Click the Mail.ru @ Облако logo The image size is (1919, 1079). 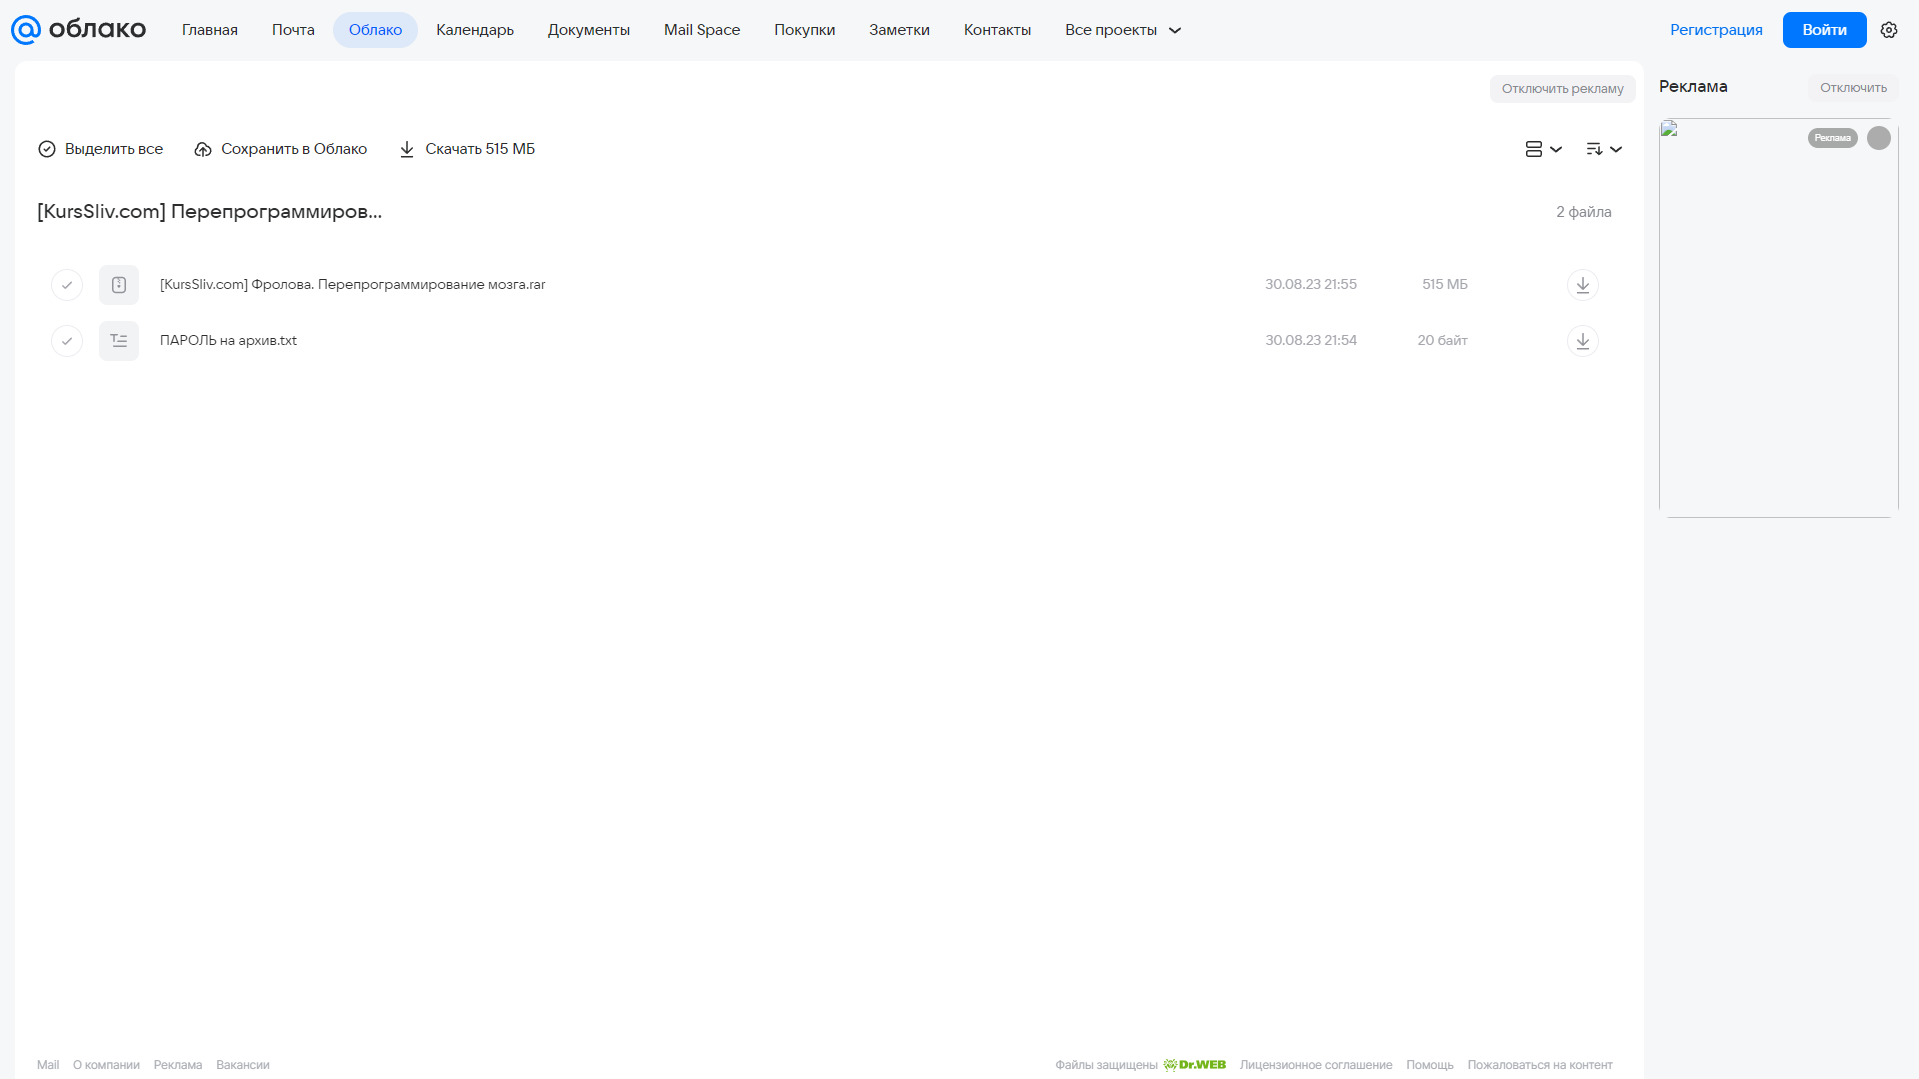pos(78,30)
